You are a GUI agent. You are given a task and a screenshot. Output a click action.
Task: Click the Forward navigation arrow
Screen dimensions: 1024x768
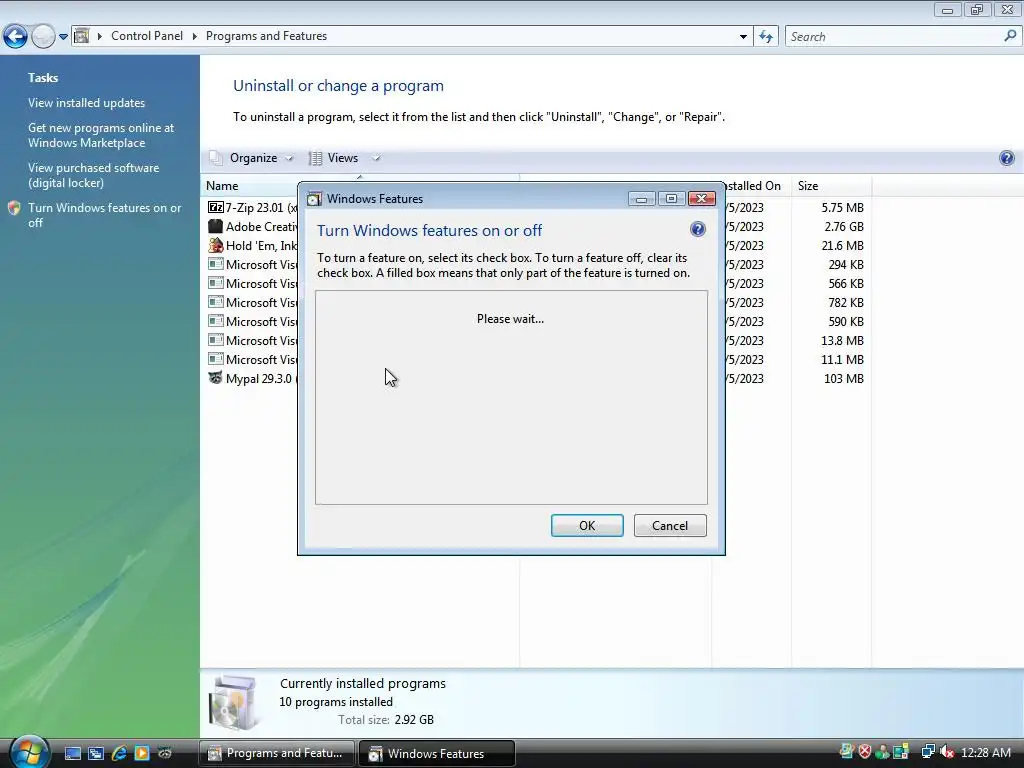coord(43,36)
